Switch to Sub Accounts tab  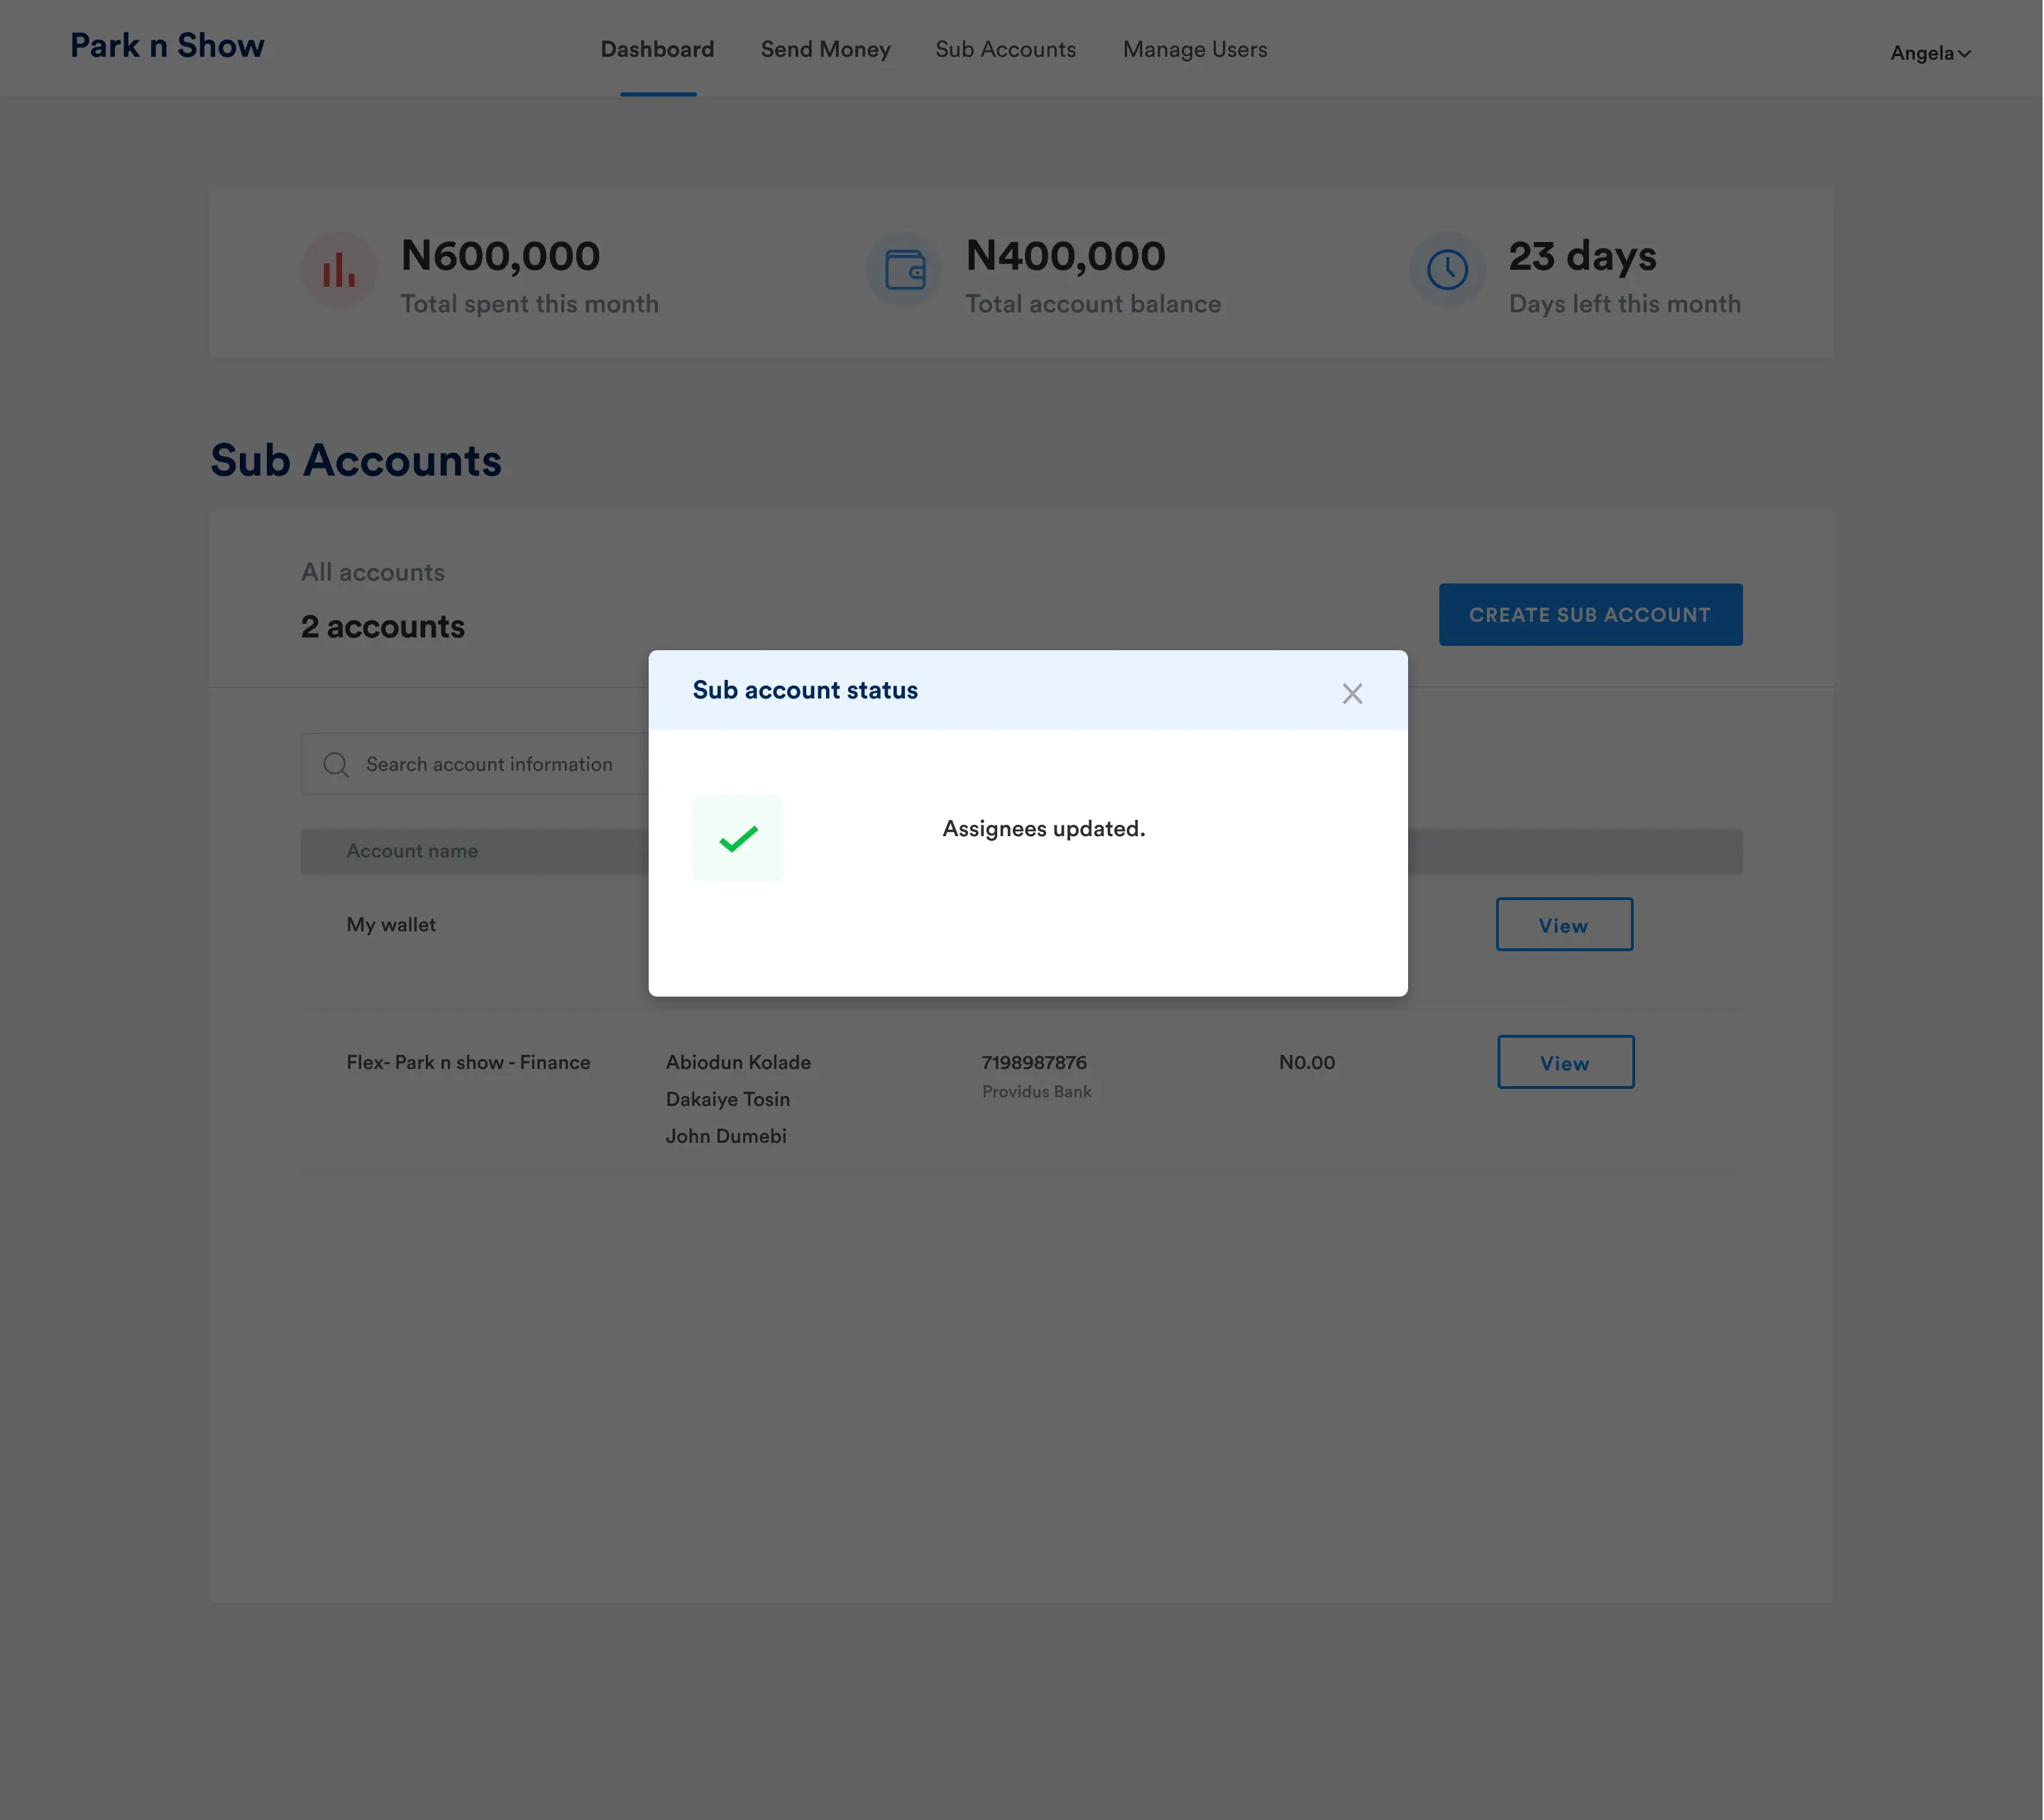click(x=1005, y=49)
